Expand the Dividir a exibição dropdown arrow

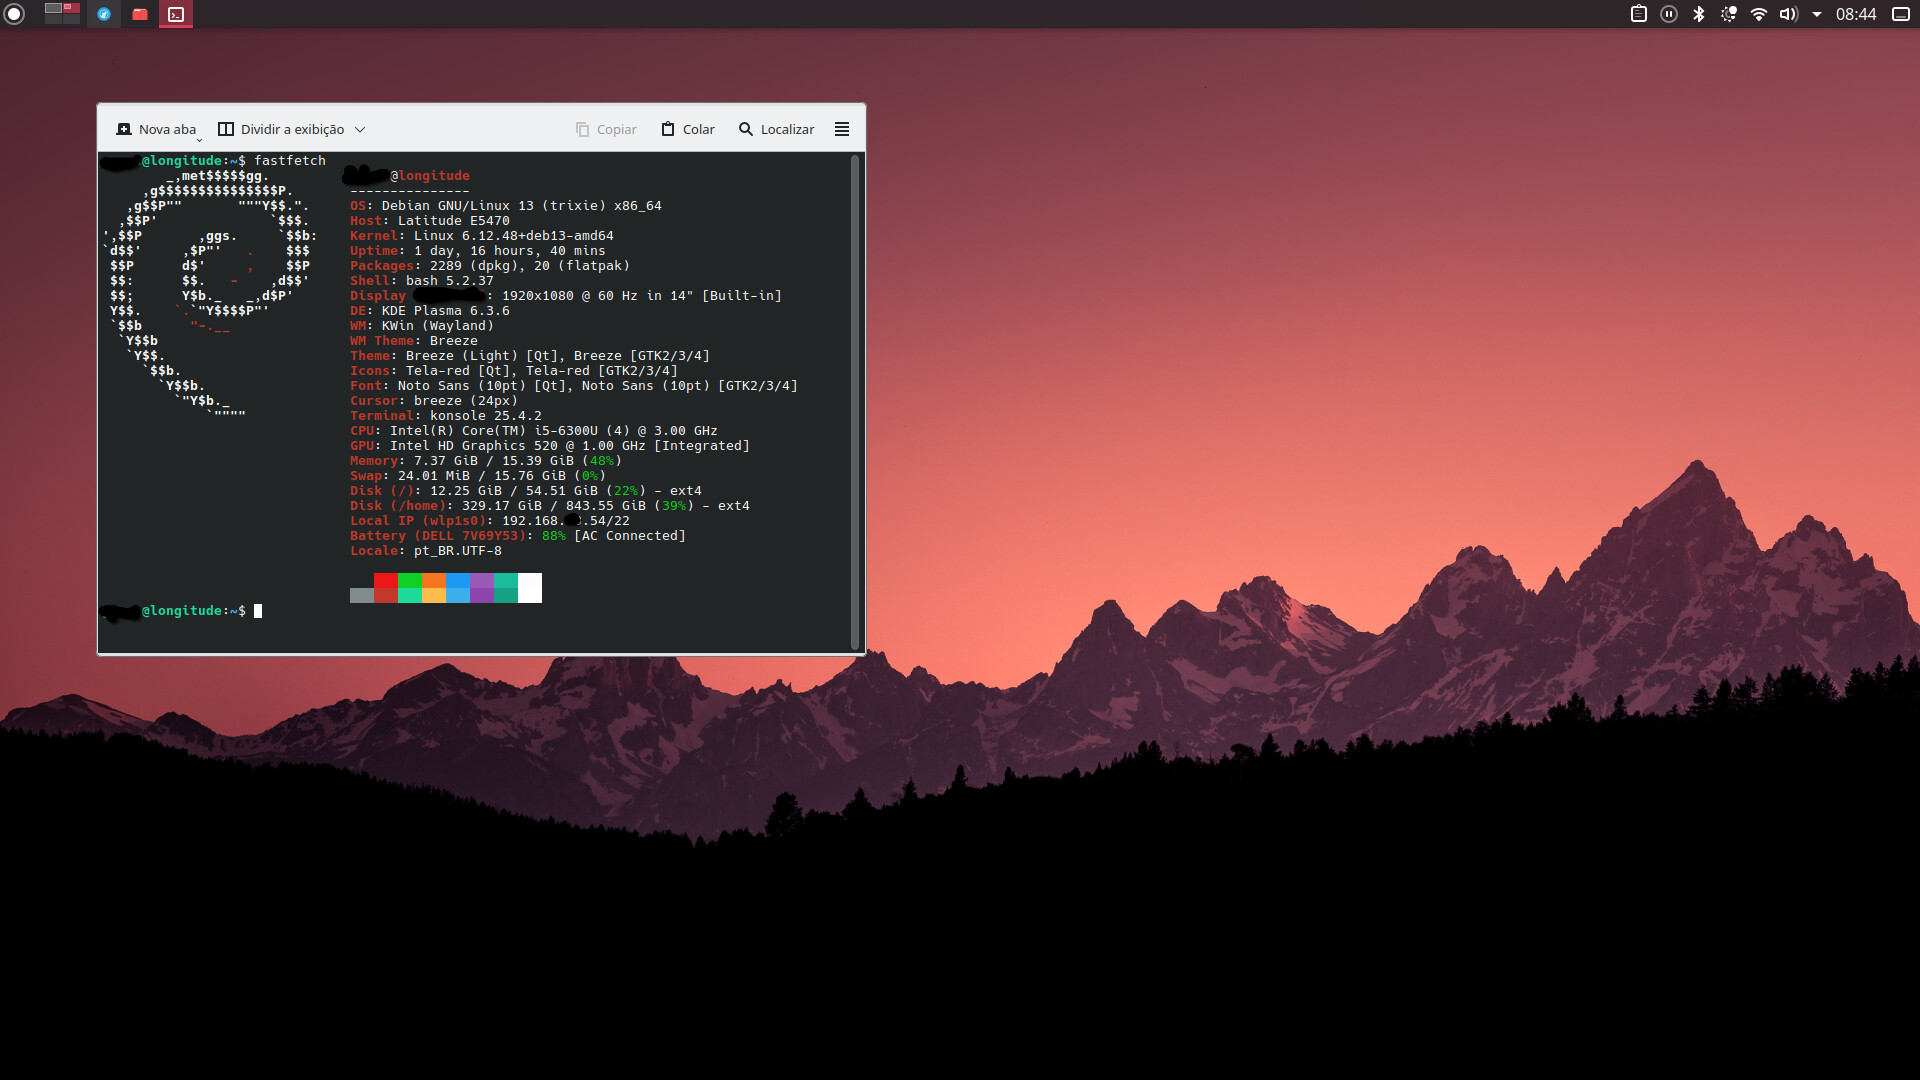pos(360,129)
